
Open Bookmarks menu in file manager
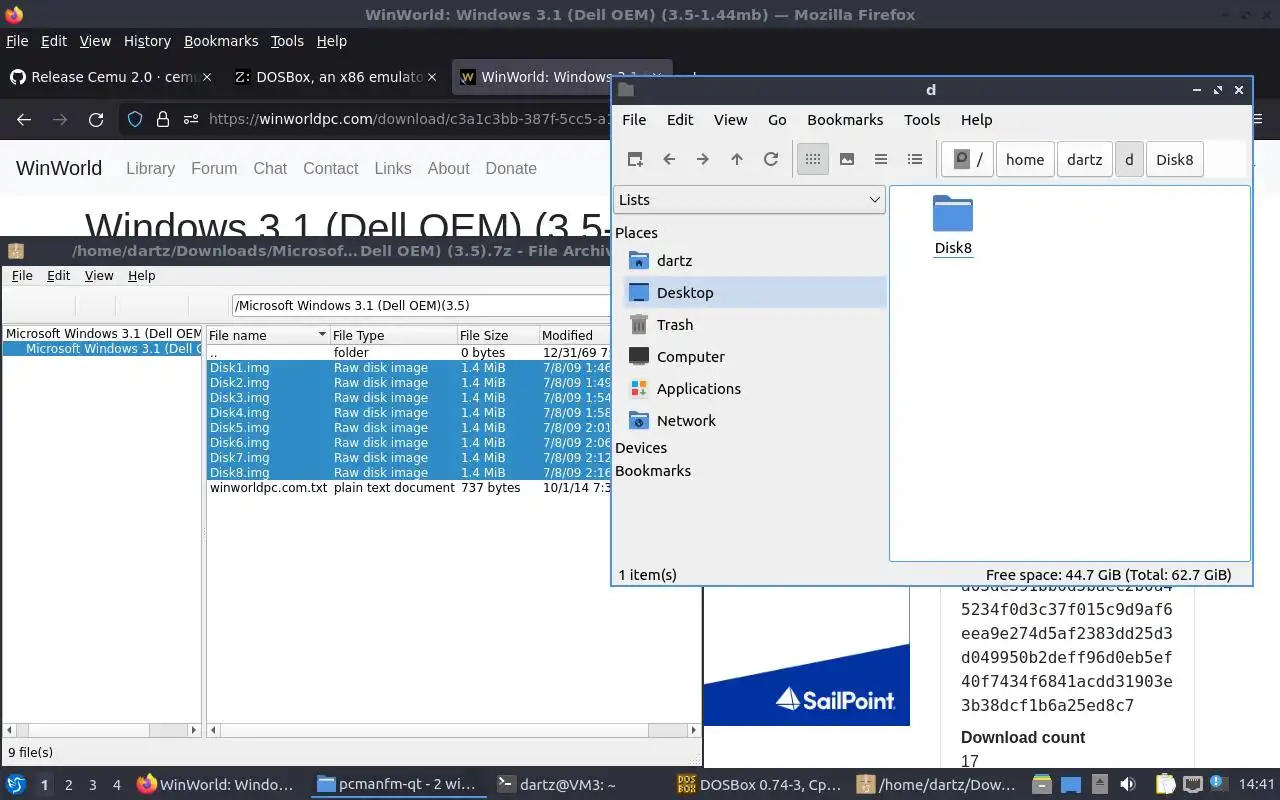pos(845,120)
